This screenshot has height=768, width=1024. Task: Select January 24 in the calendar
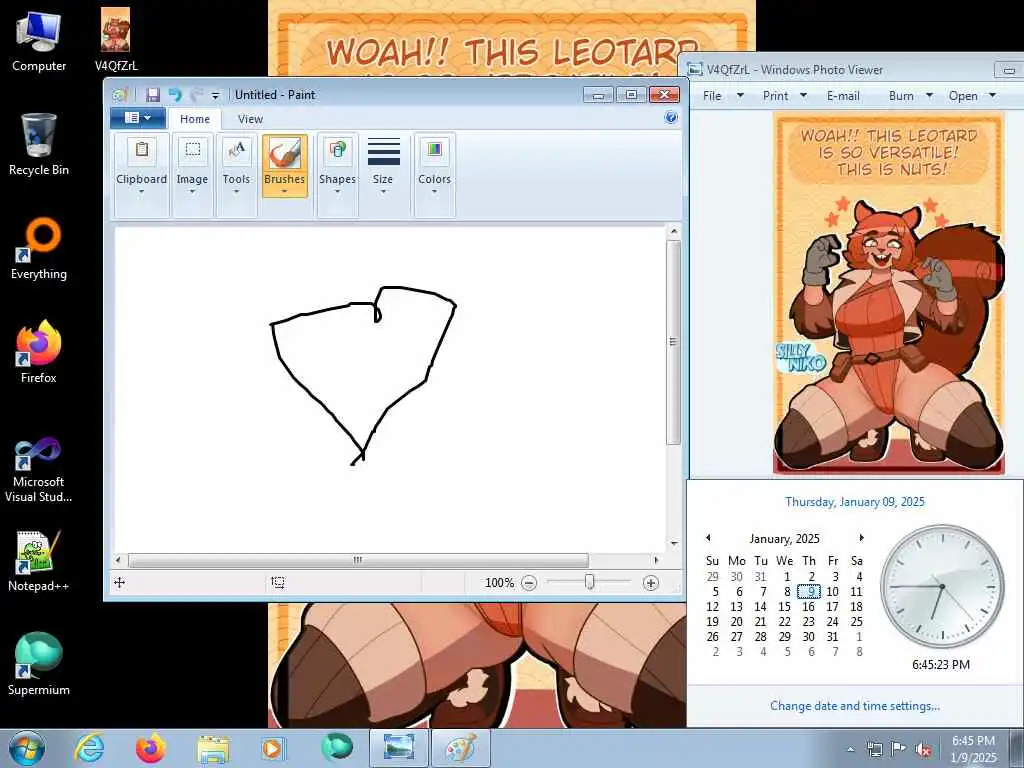(x=833, y=622)
